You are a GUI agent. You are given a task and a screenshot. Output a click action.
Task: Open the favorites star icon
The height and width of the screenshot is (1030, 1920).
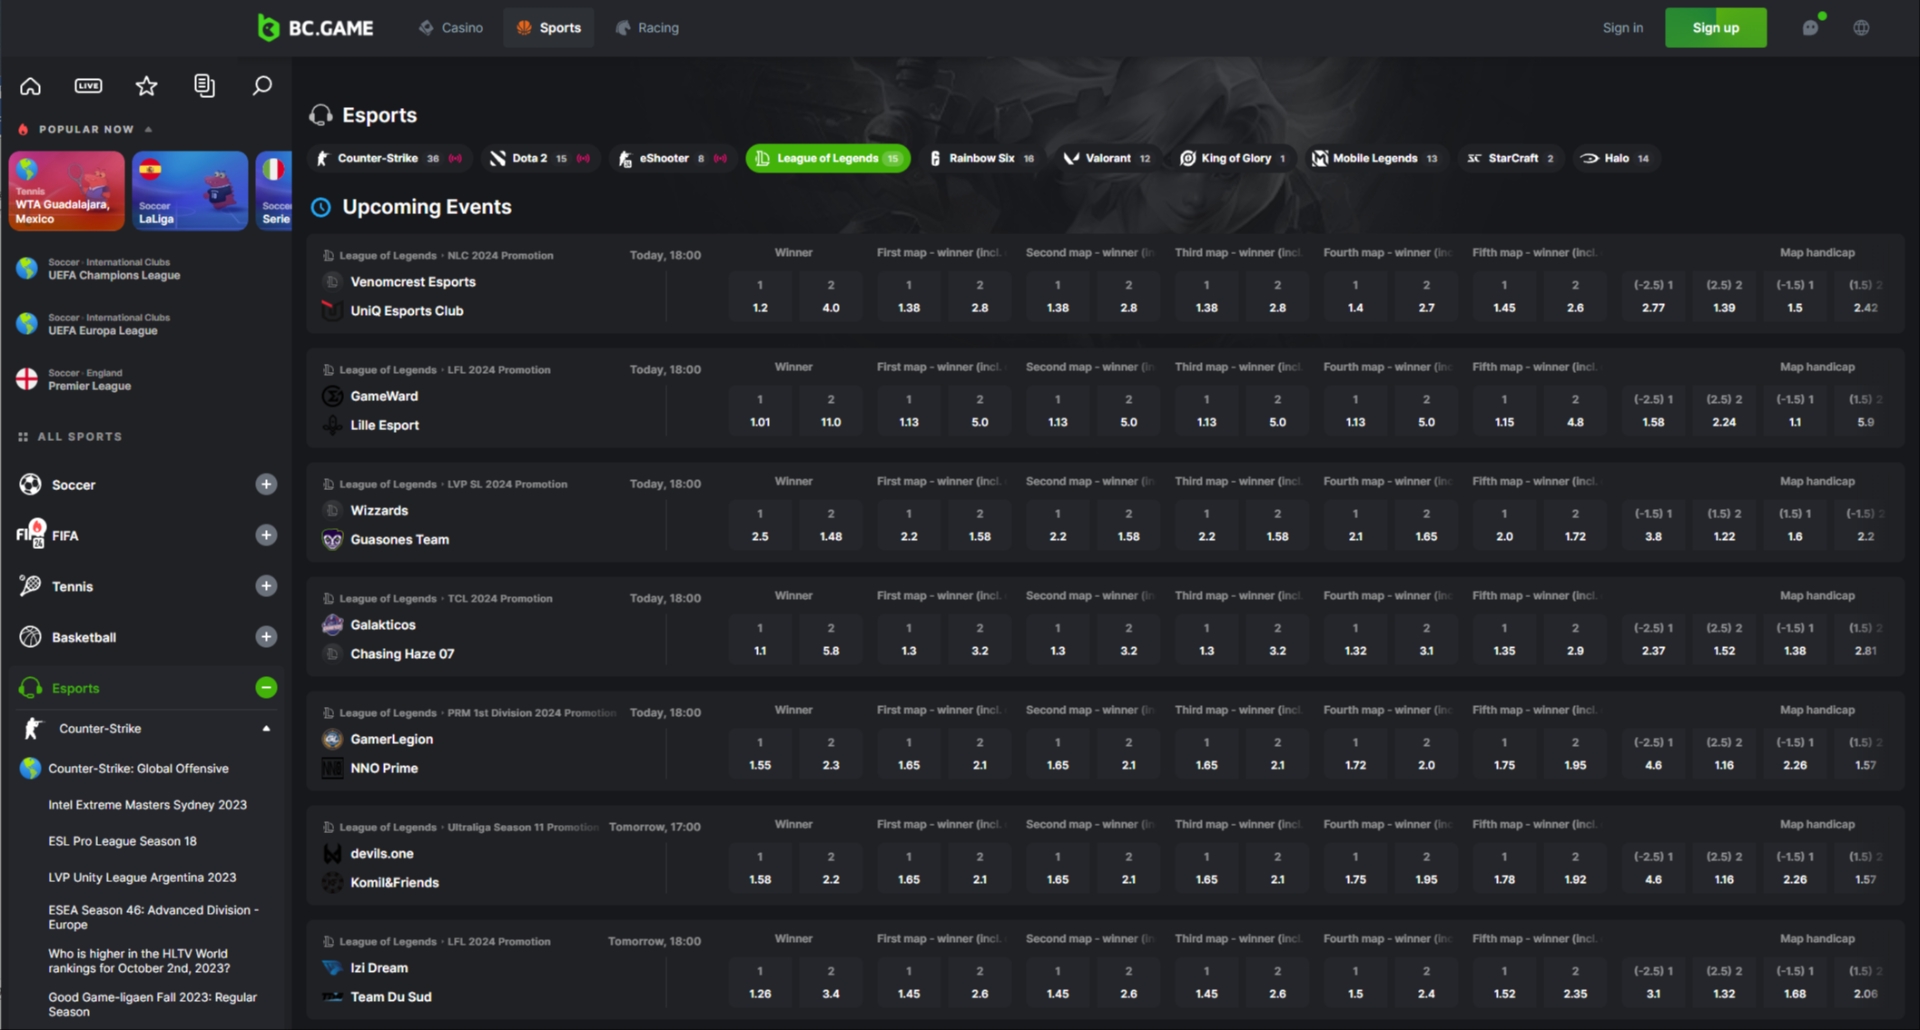tap(146, 86)
